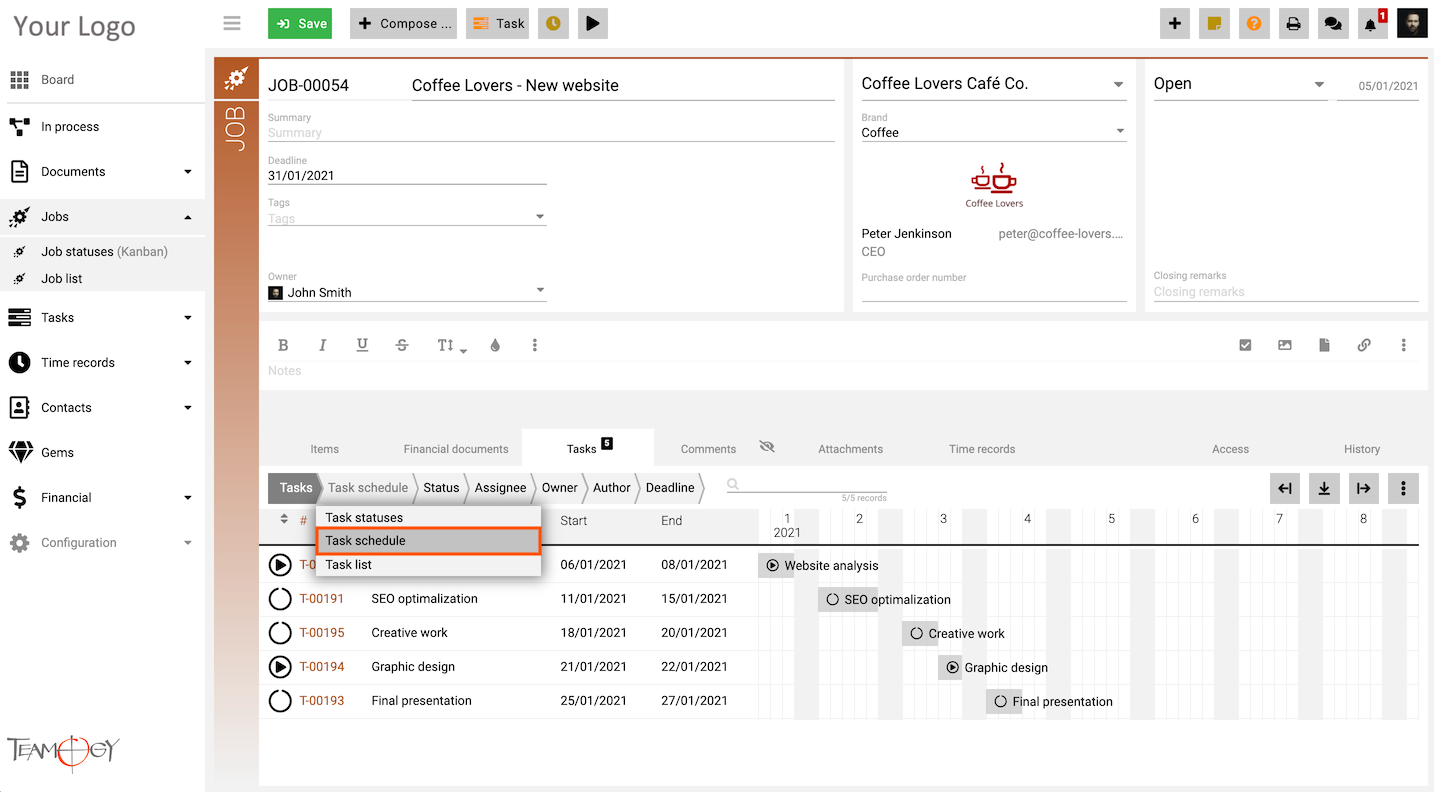Switch to the Time records tab

point(982,449)
